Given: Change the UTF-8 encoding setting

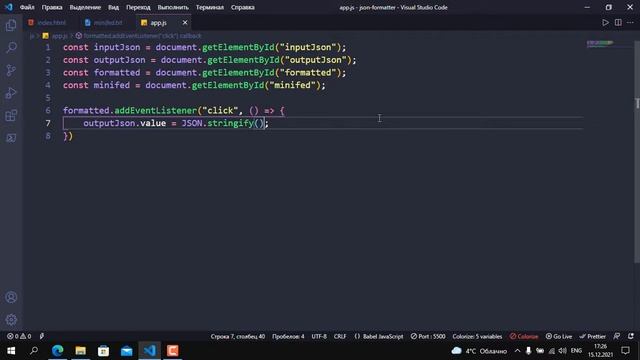Looking at the screenshot, I should click(x=319, y=336).
